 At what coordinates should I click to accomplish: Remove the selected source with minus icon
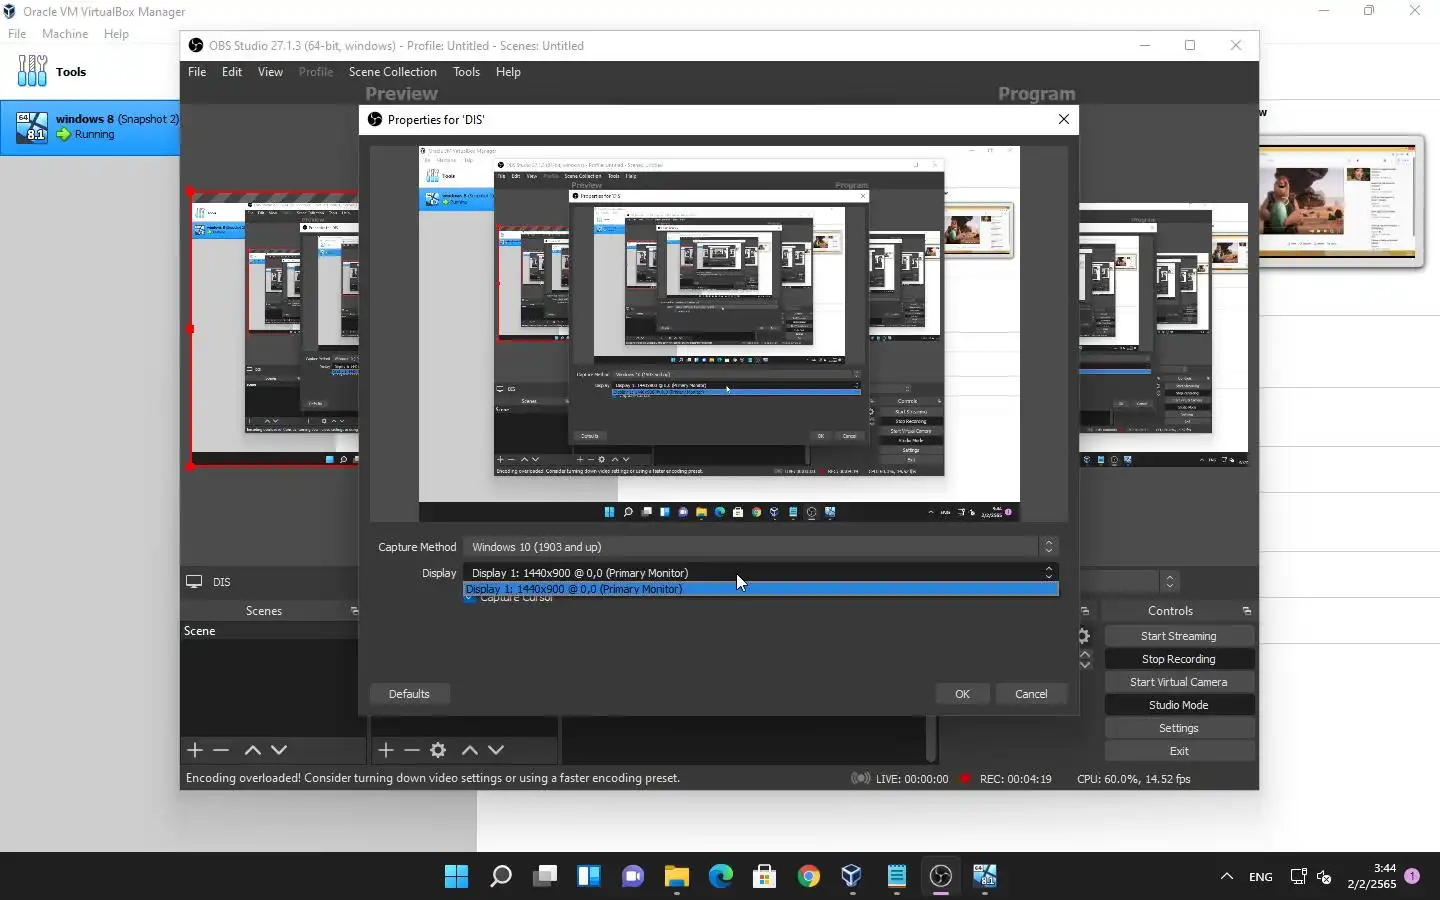(x=412, y=750)
